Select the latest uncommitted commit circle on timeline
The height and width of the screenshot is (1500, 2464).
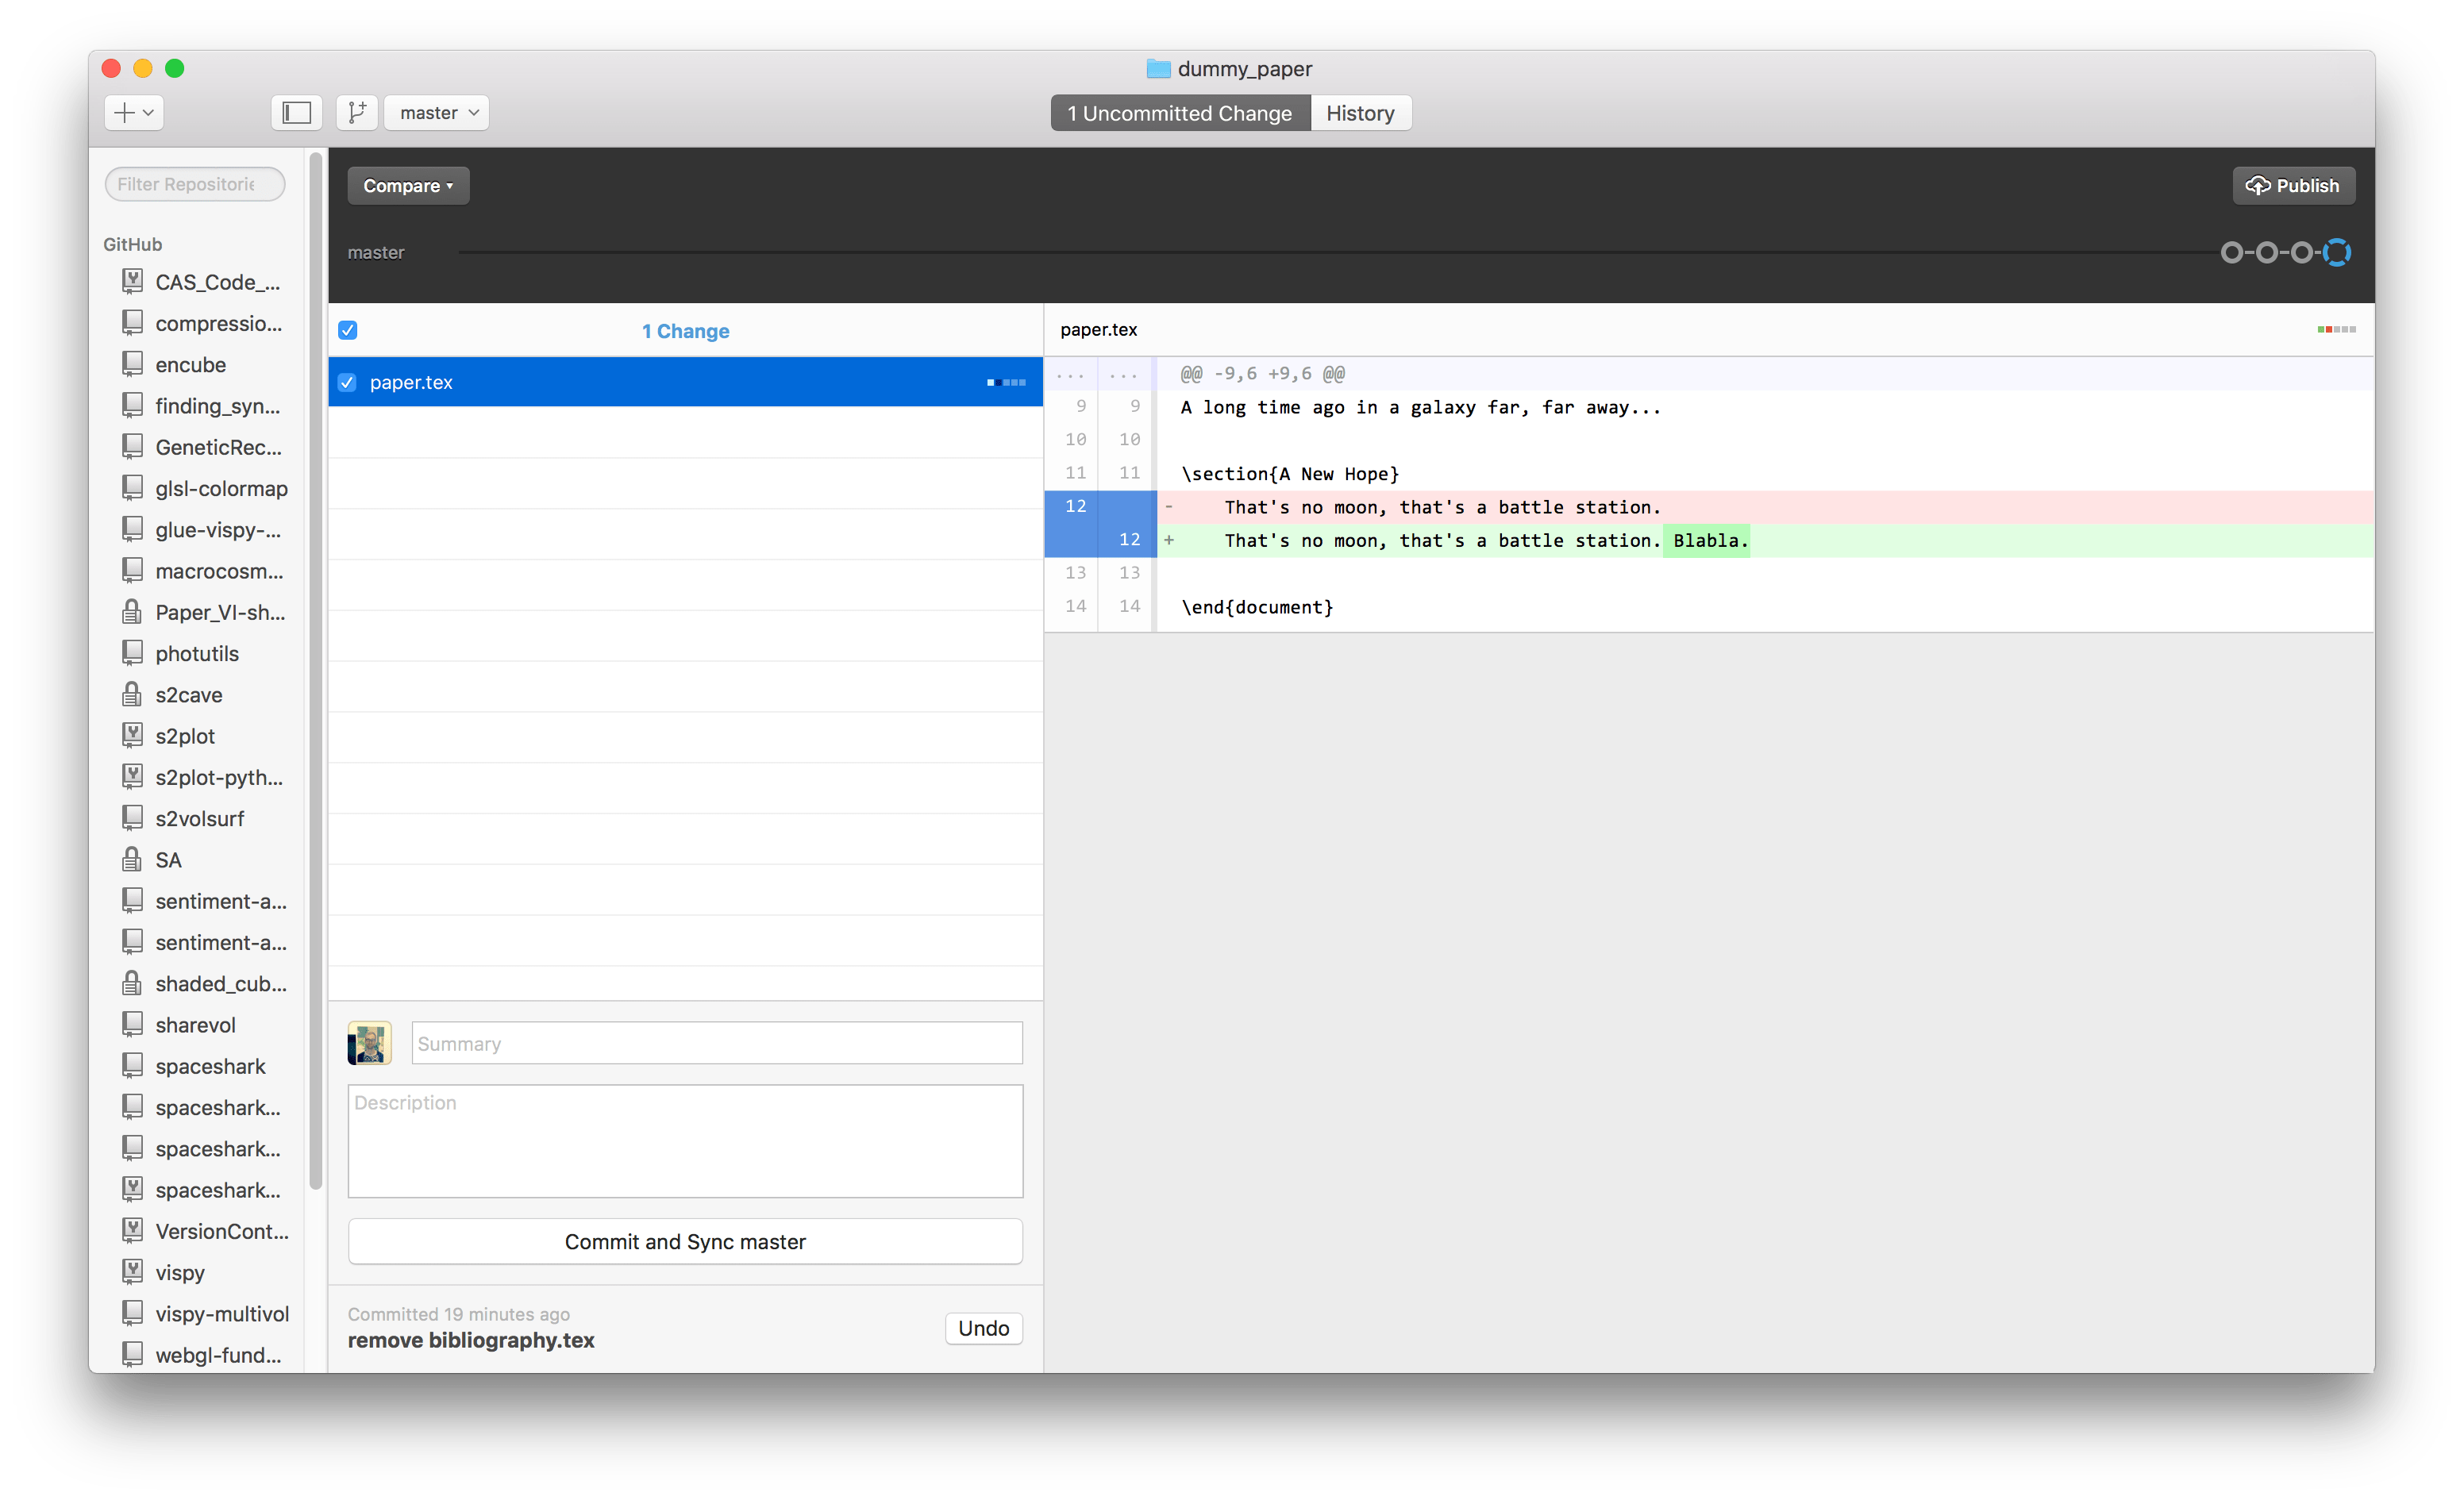(2336, 253)
